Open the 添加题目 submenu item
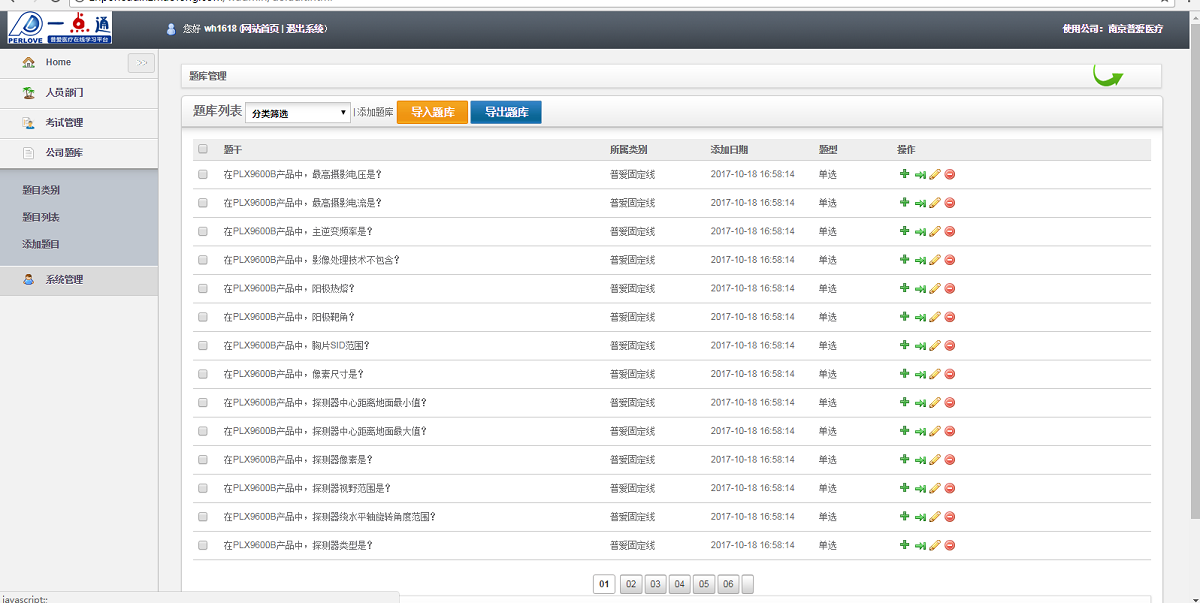The image size is (1200, 603). click(x=41, y=244)
